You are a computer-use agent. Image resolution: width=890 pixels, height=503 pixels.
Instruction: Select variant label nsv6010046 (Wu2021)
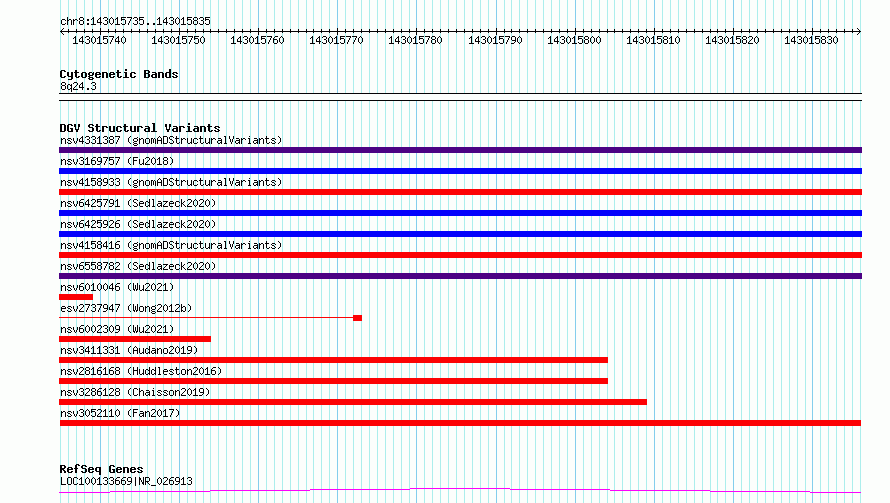[117, 287]
